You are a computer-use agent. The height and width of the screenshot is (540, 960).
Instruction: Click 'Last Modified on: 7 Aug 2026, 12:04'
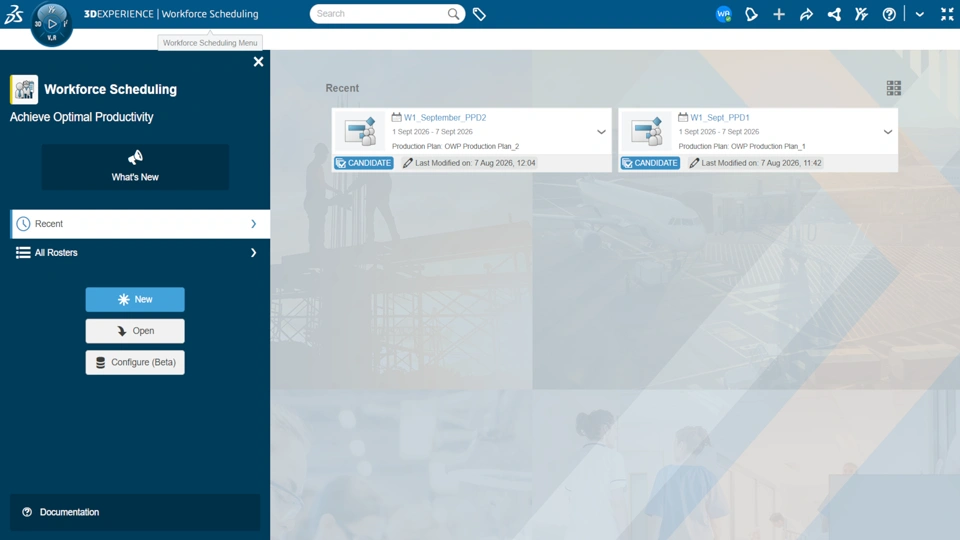pos(475,163)
